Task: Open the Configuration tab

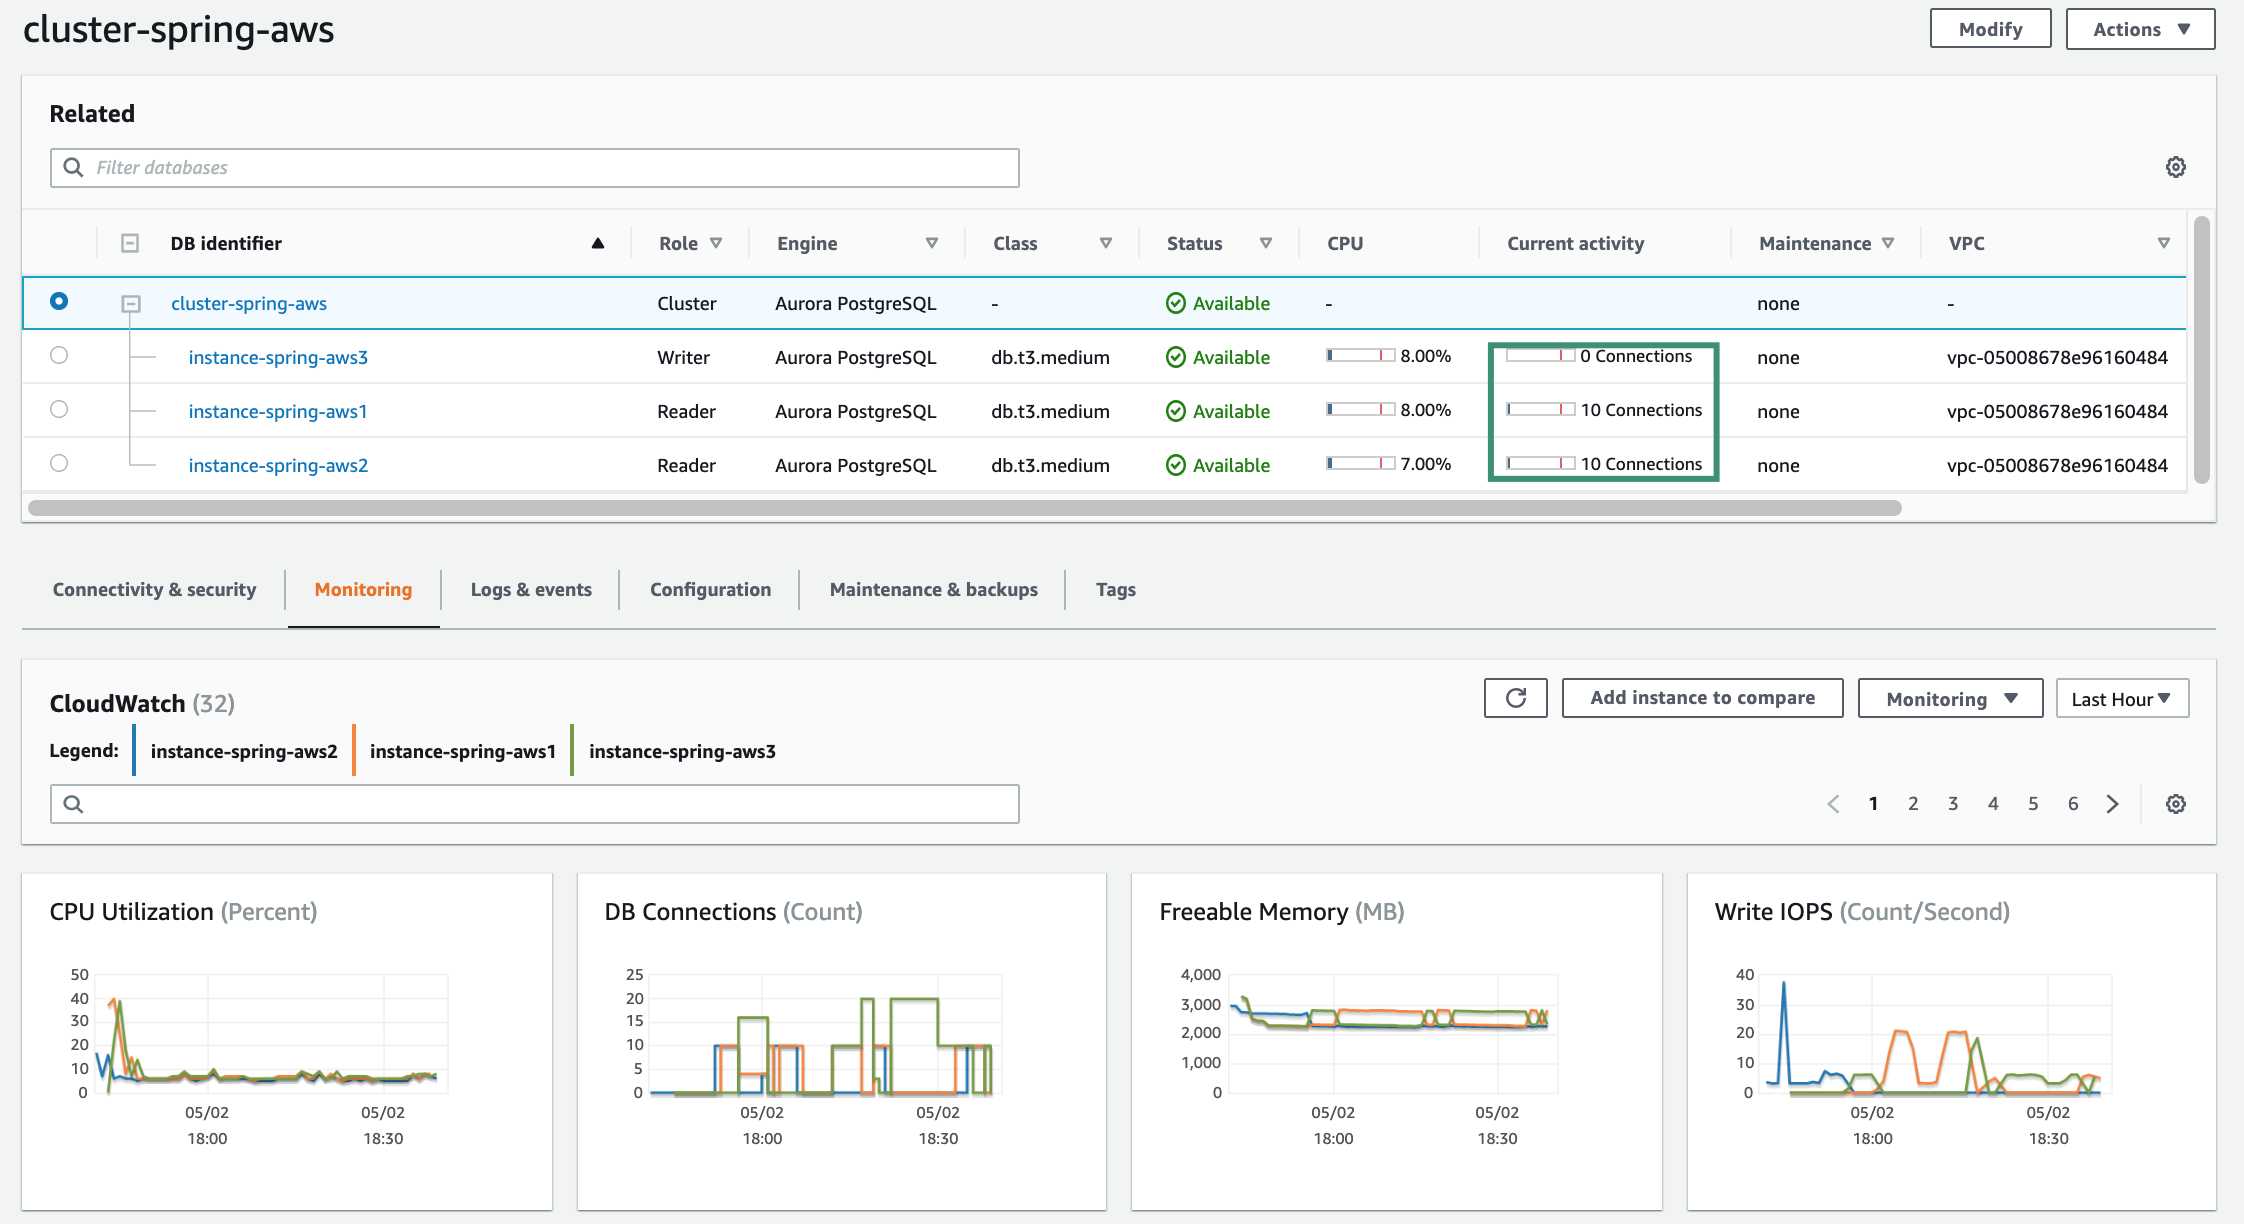Action: (710, 590)
